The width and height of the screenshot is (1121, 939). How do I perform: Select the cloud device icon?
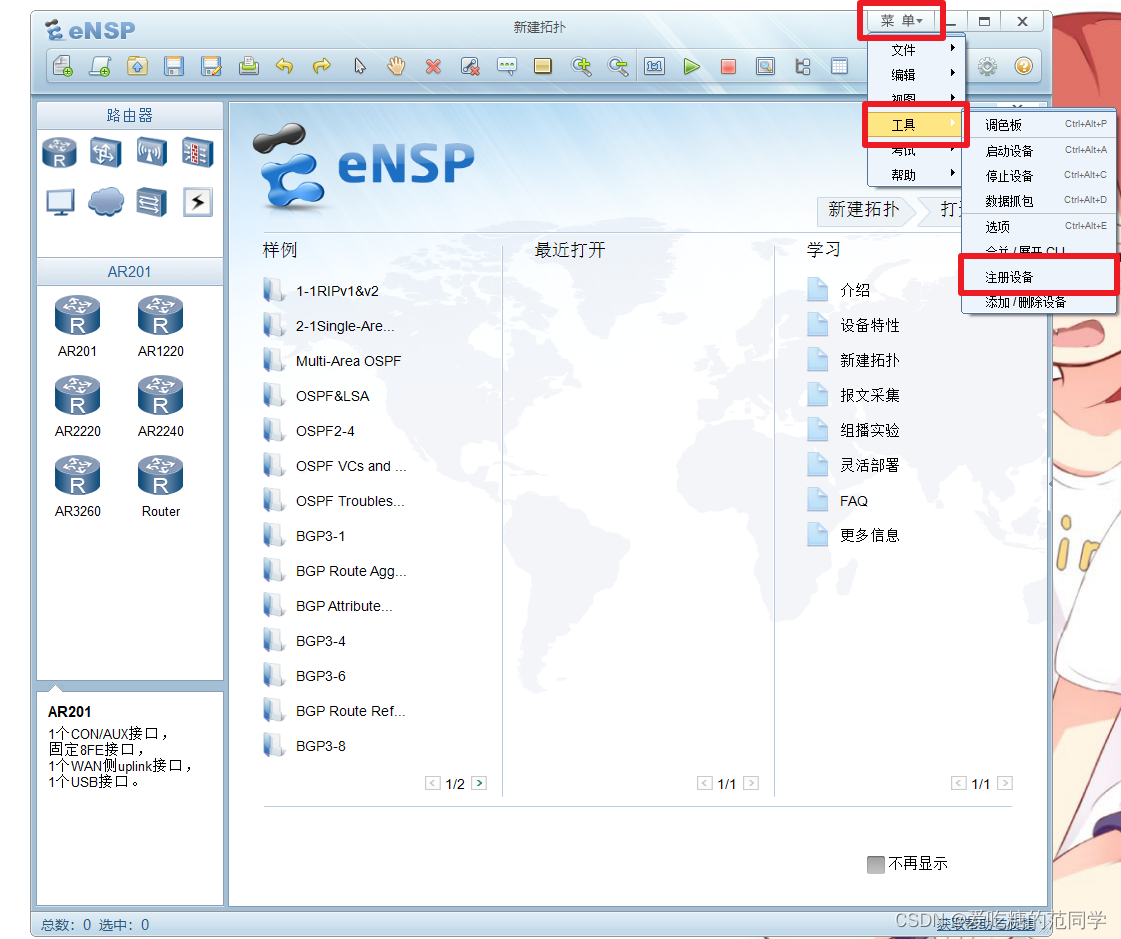pos(105,201)
